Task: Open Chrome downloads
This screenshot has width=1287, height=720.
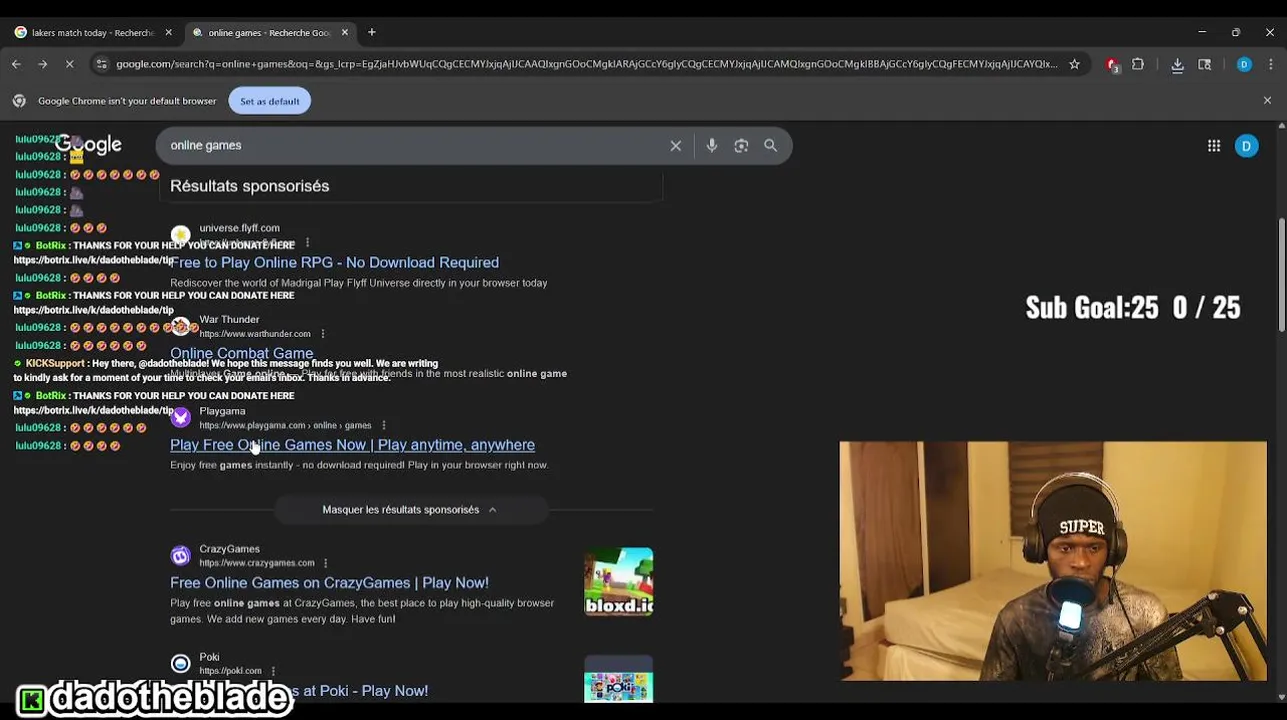Action: [1177, 64]
